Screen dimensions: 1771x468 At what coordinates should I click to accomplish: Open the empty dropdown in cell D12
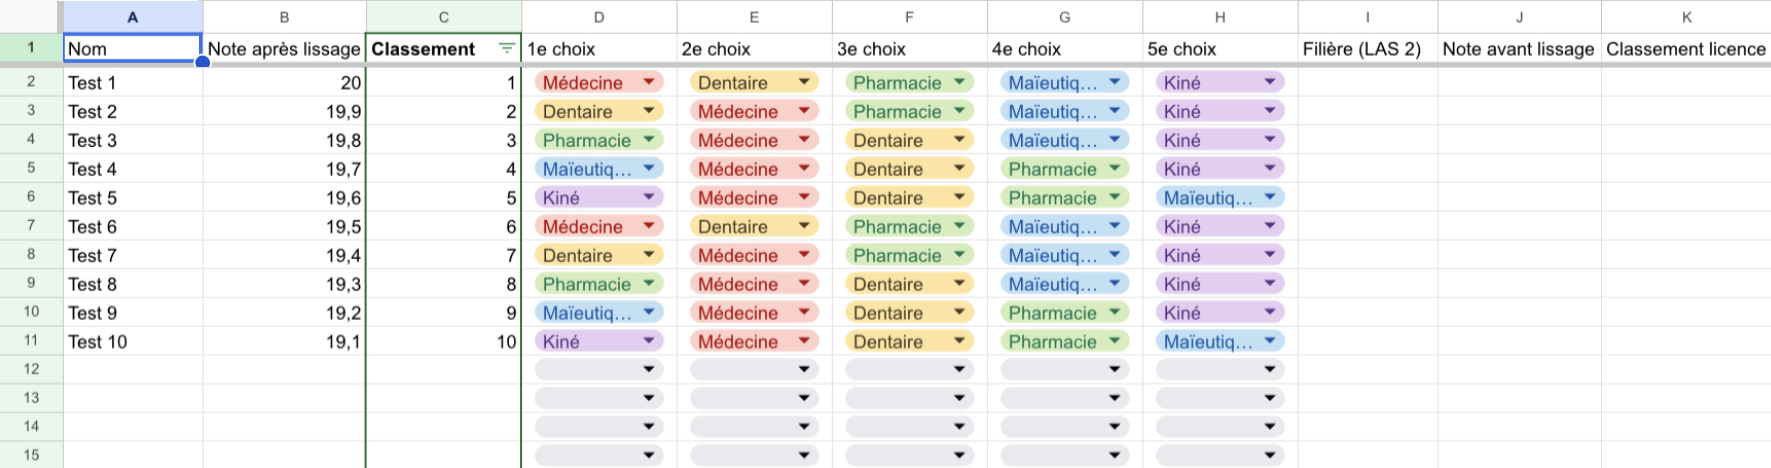[x=649, y=370]
